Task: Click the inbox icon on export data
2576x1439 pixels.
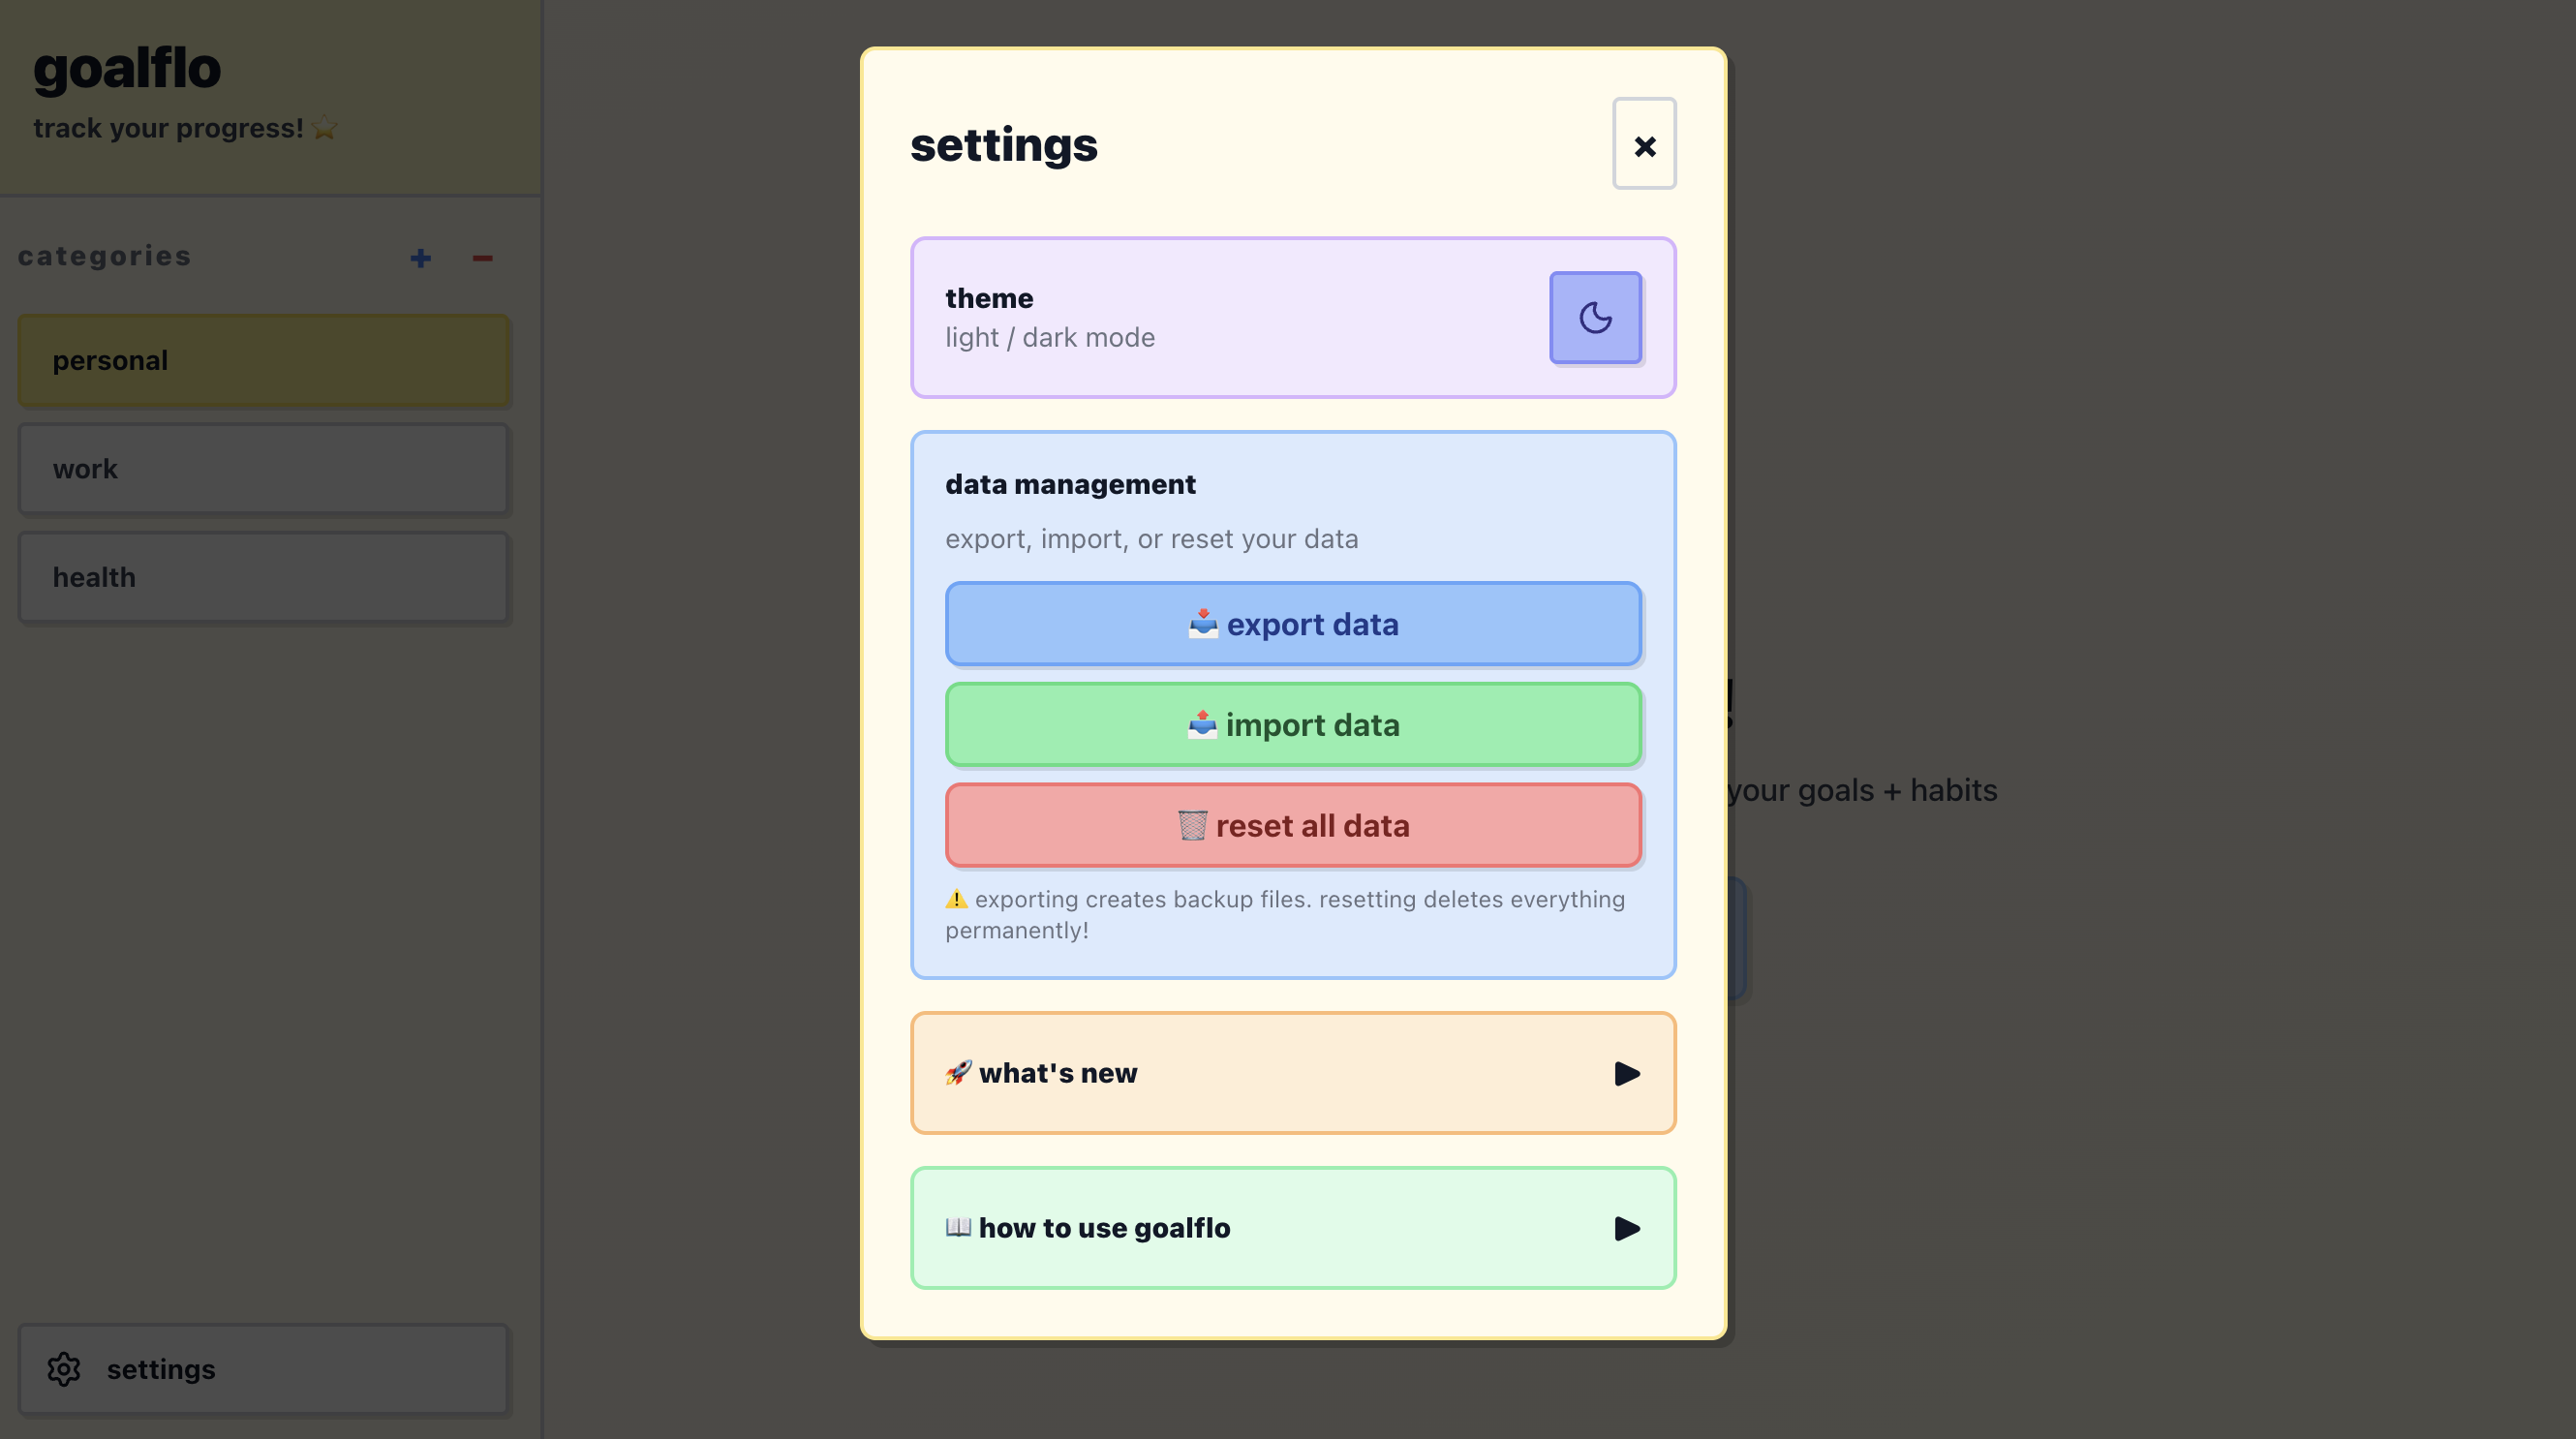Action: coord(1203,623)
